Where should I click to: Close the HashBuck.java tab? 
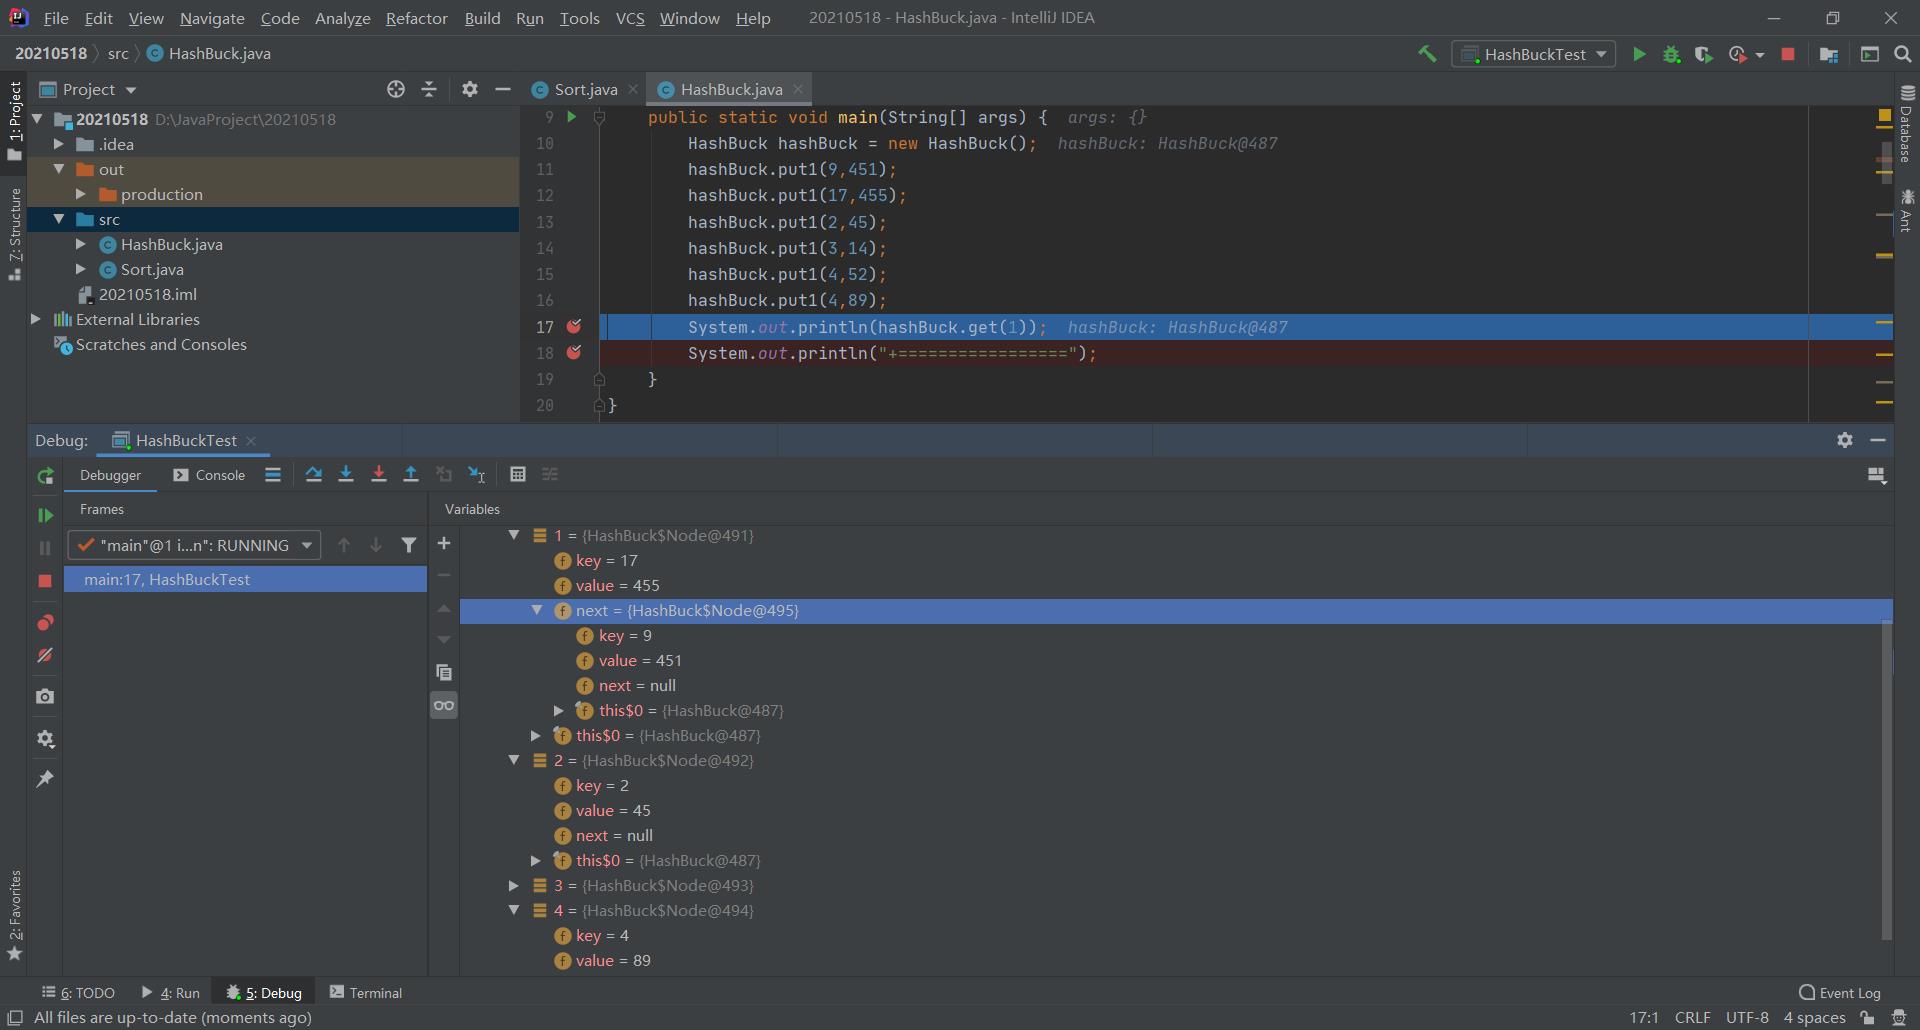coord(798,89)
